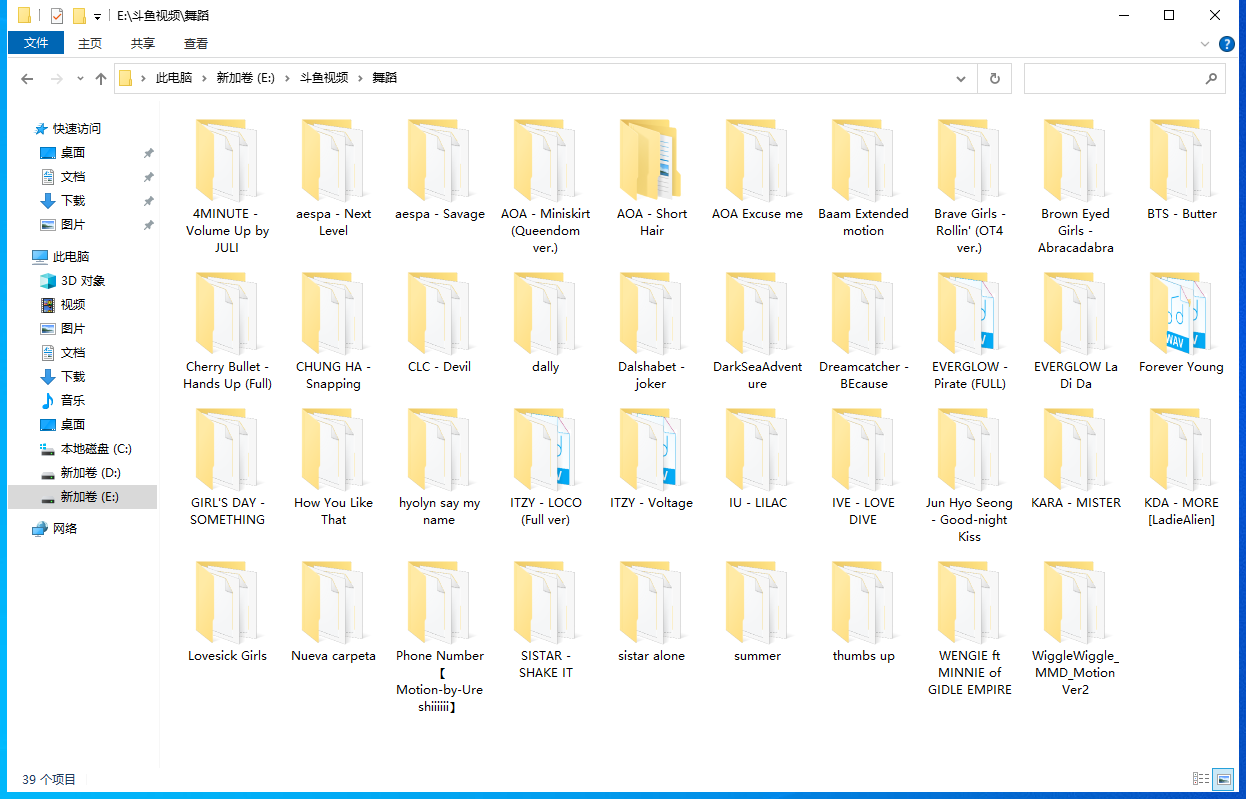Select the Baam Extended motion folder
Viewport: 1246px width, 799px height.
pos(863,178)
